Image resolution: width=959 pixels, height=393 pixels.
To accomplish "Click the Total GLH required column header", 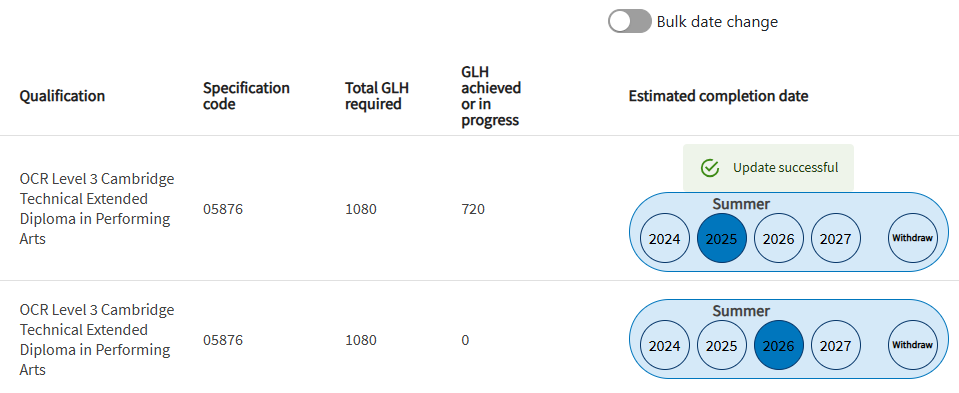I will tap(377, 96).
